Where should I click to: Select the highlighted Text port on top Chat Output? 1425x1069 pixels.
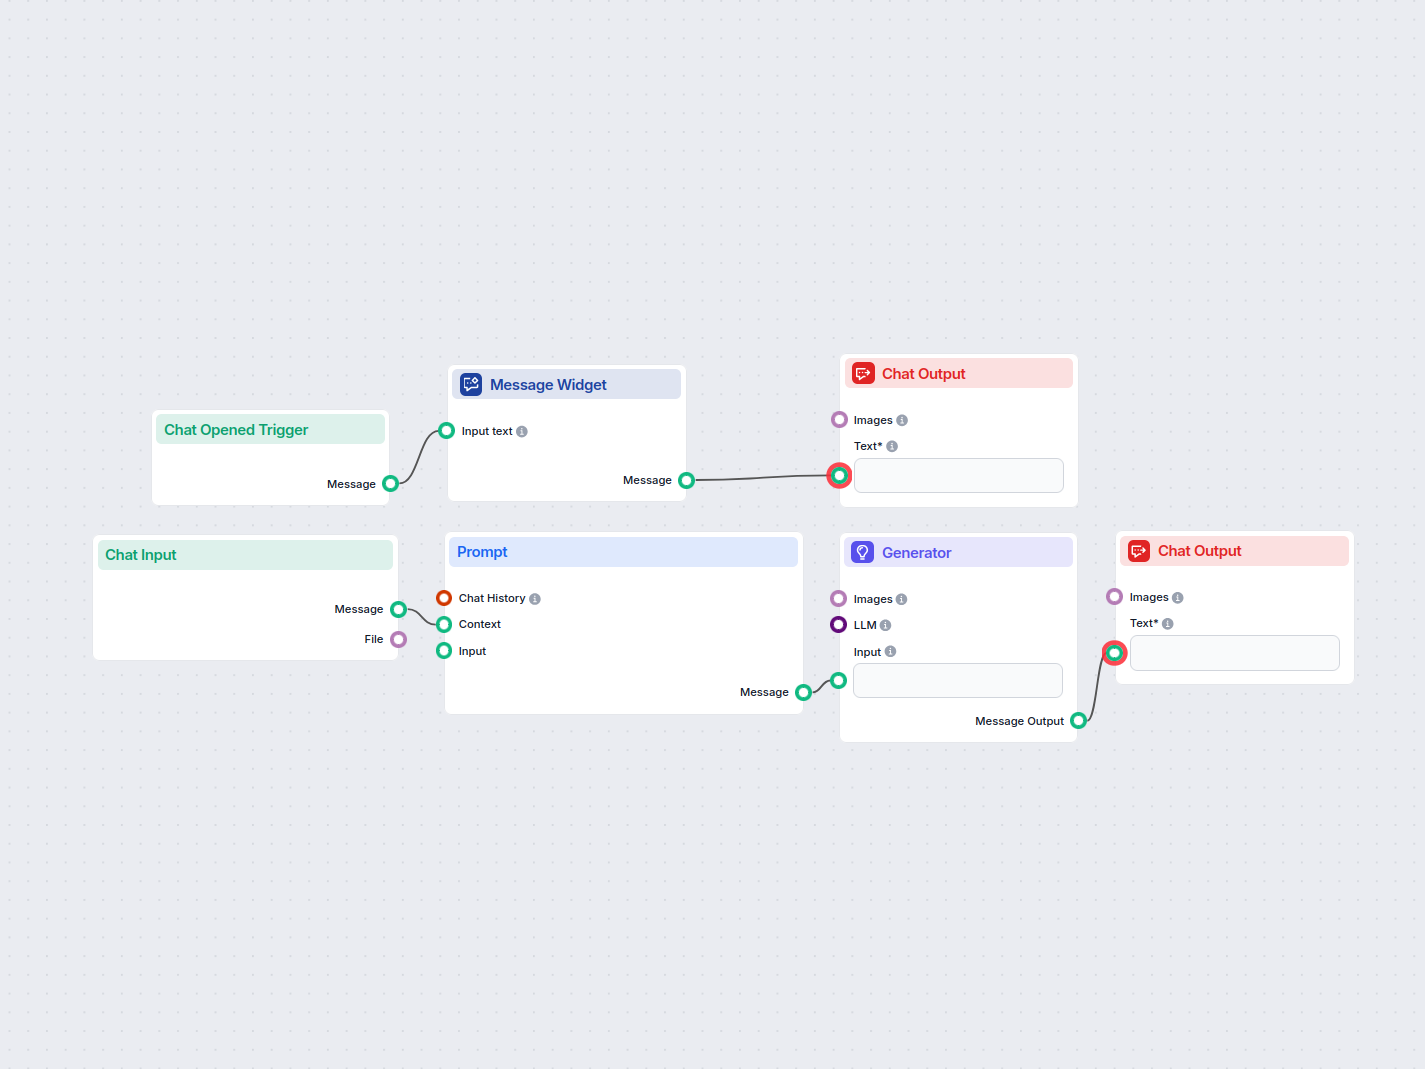[x=839, y=476]
